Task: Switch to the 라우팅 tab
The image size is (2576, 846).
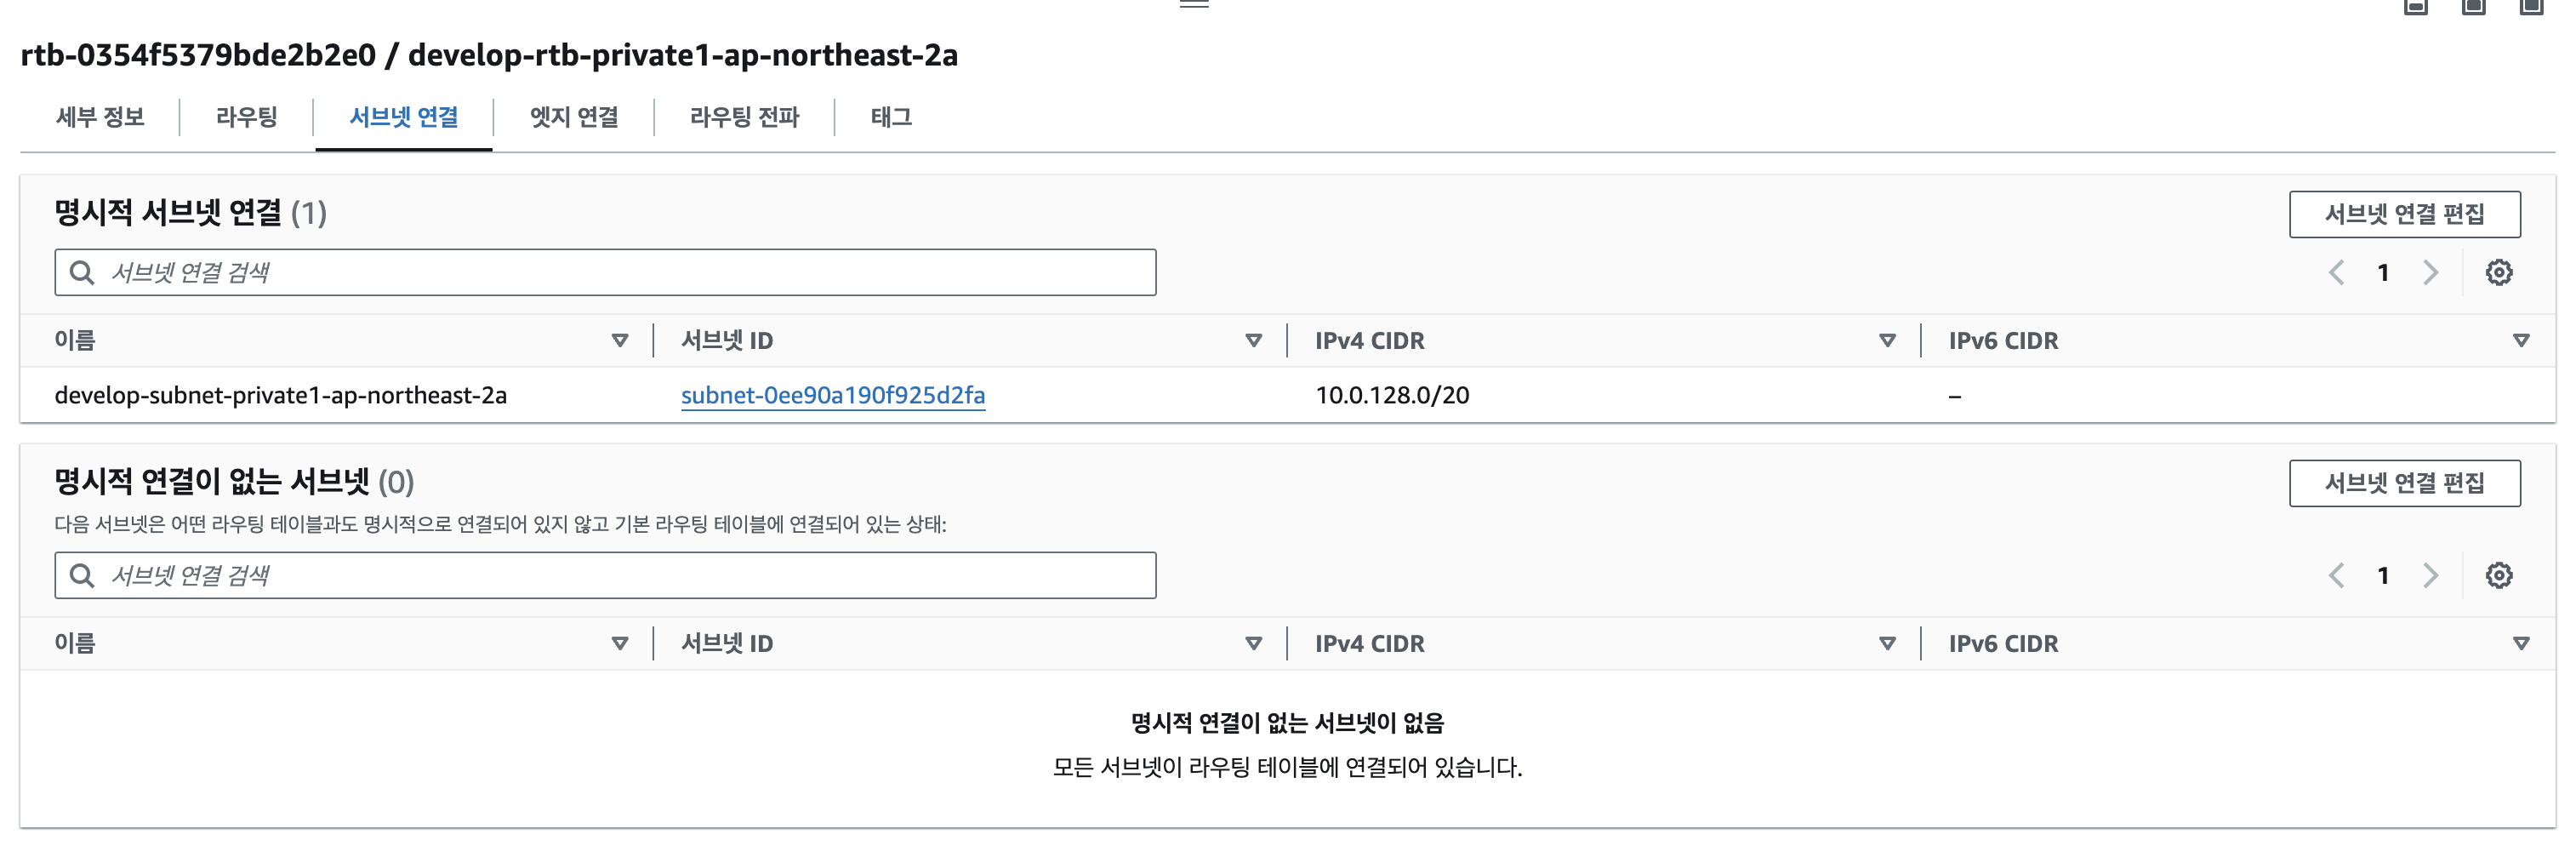Action: [246, 117]
